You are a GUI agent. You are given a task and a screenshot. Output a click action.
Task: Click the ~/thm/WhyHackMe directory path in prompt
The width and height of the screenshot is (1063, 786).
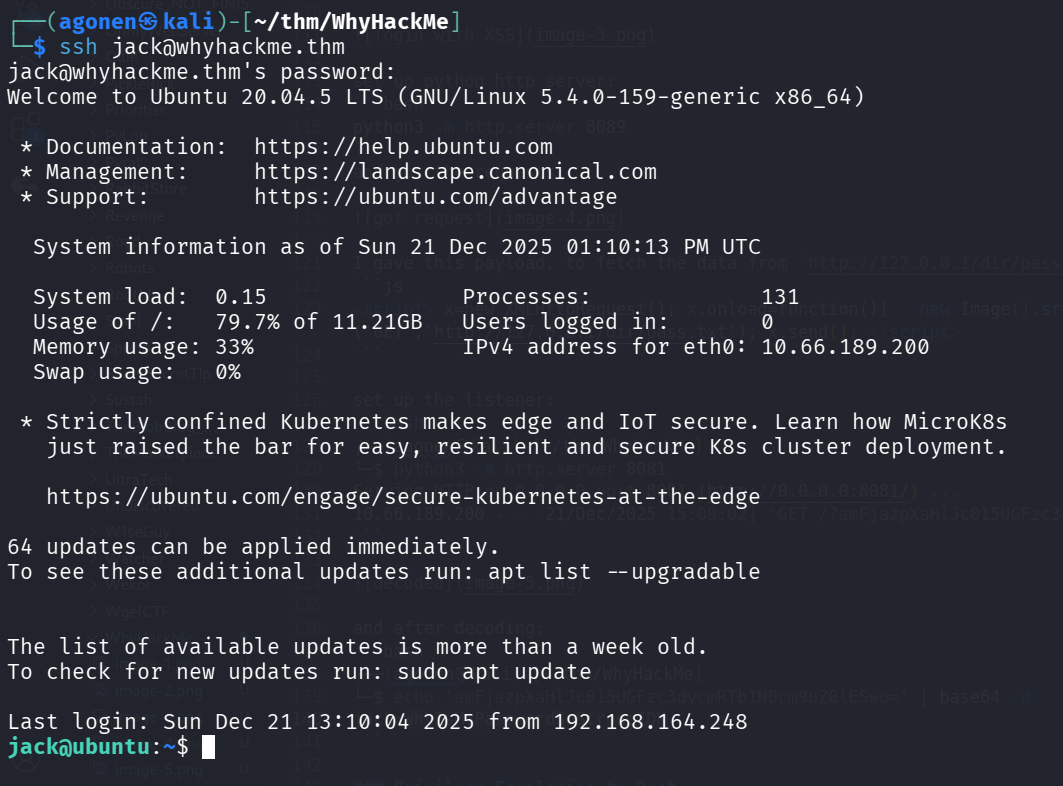click(345, 21)
